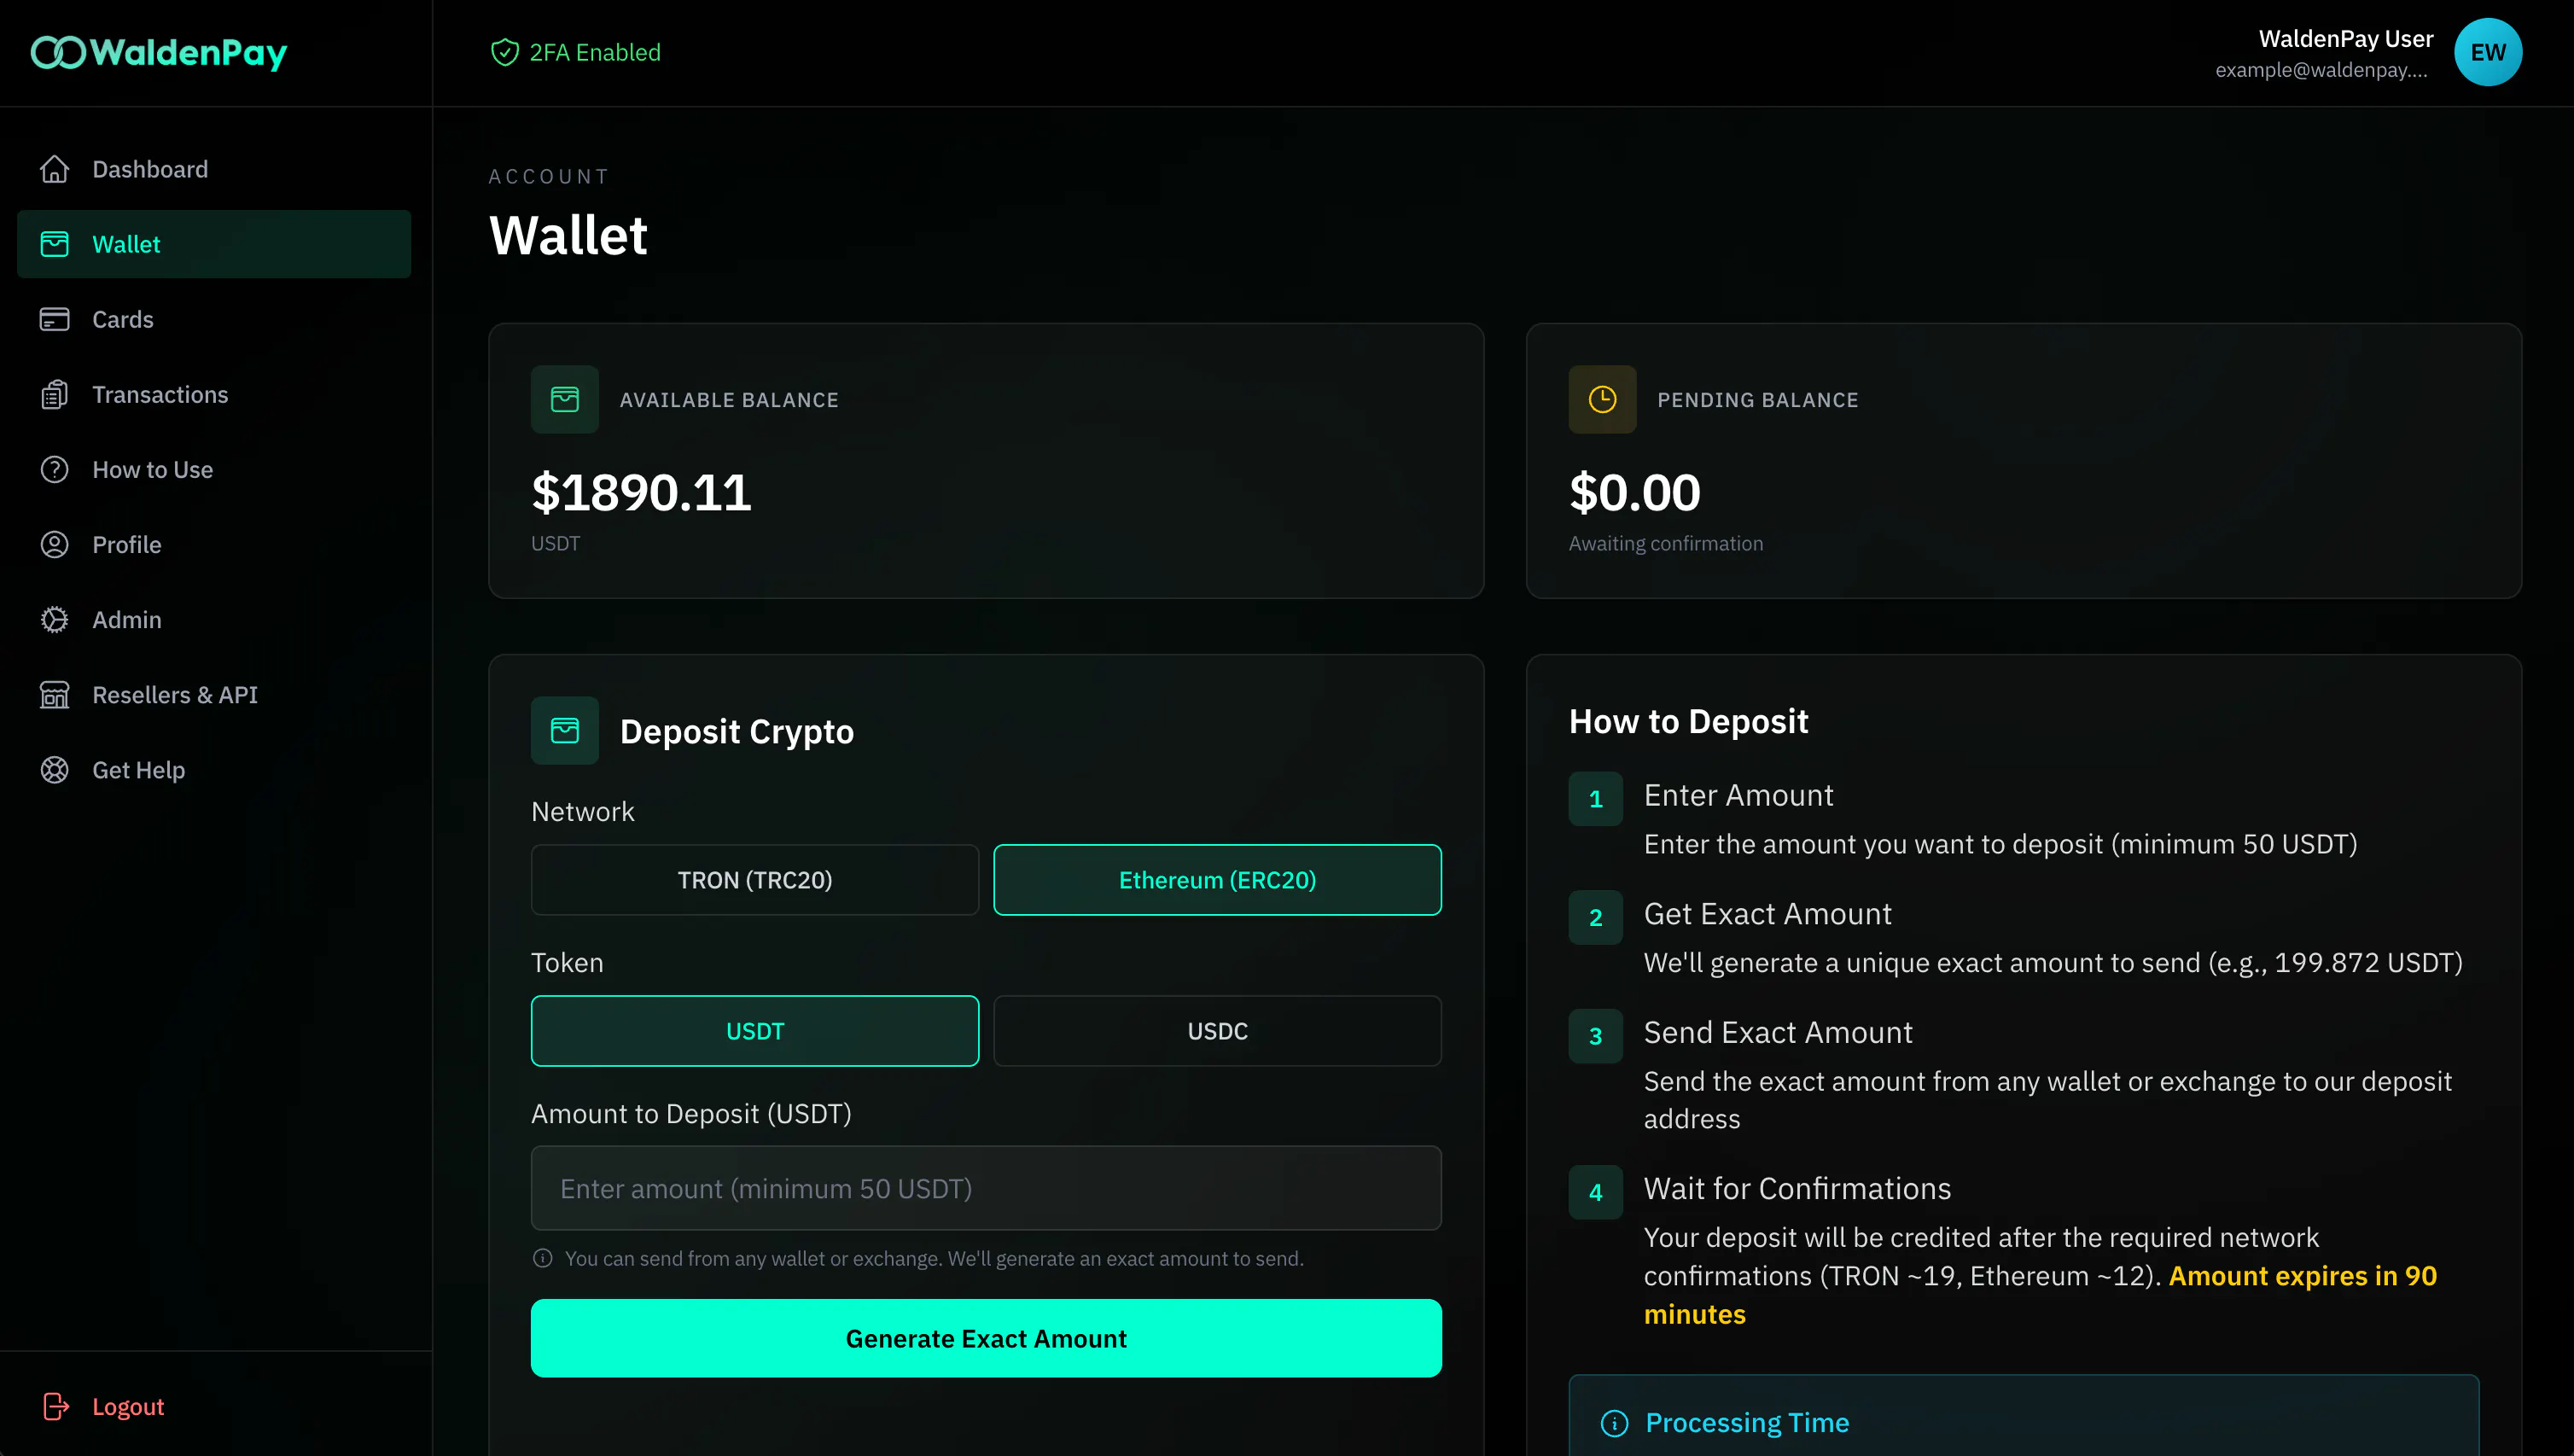Click the Get Help lifebuoy icon
The image size is (2574, 1456).
[55, 769]
